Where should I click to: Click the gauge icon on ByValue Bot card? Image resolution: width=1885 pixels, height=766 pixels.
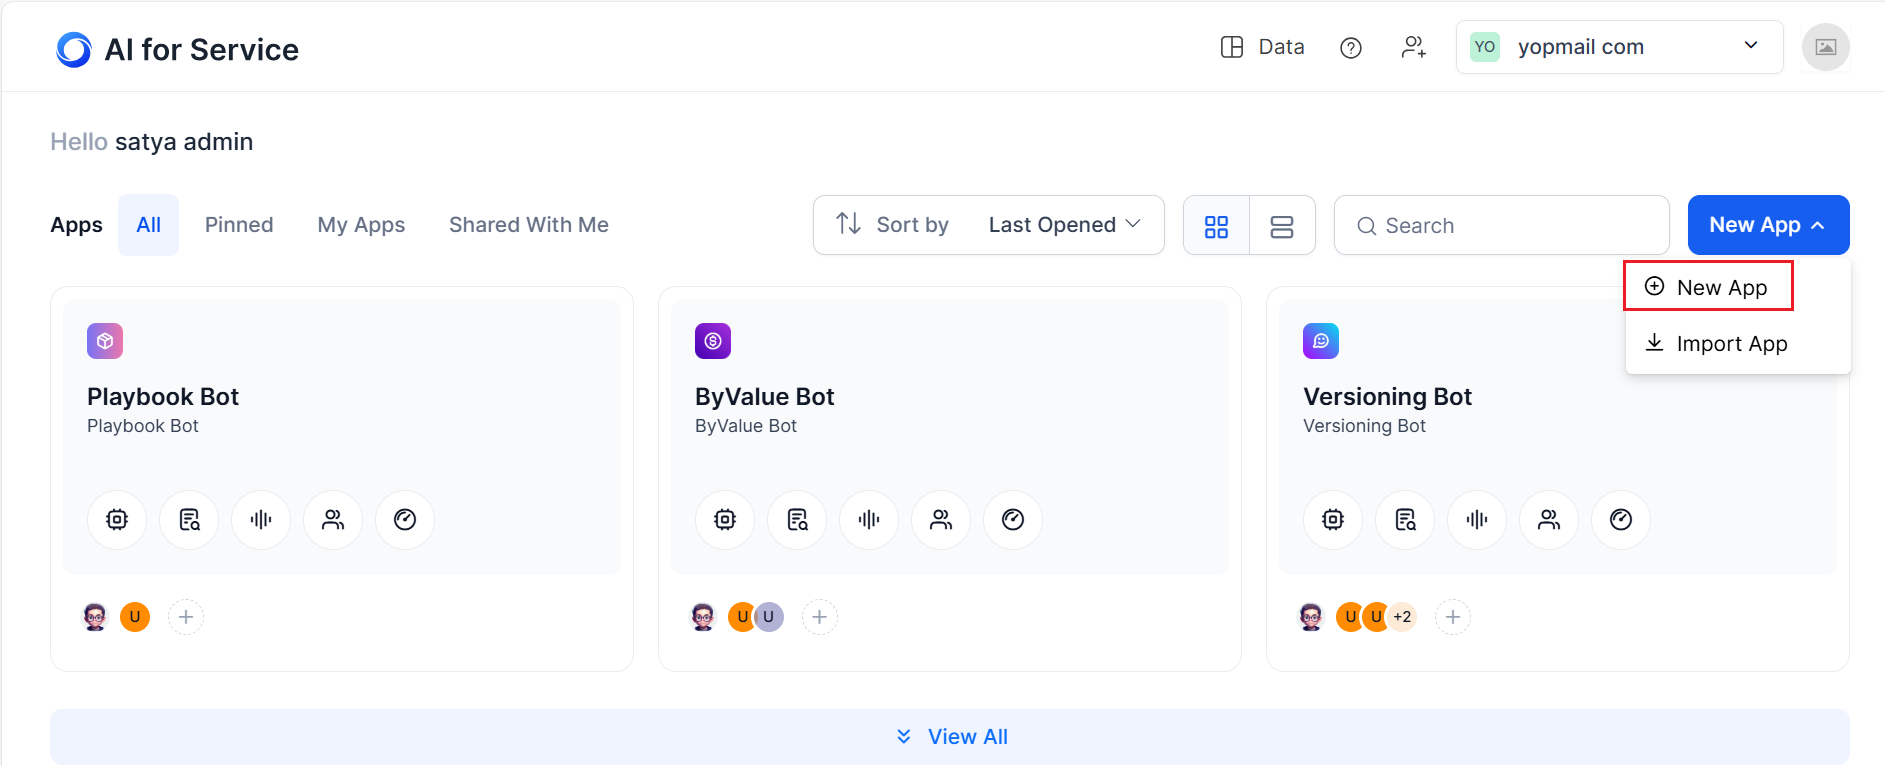(x=1013, y=519)
